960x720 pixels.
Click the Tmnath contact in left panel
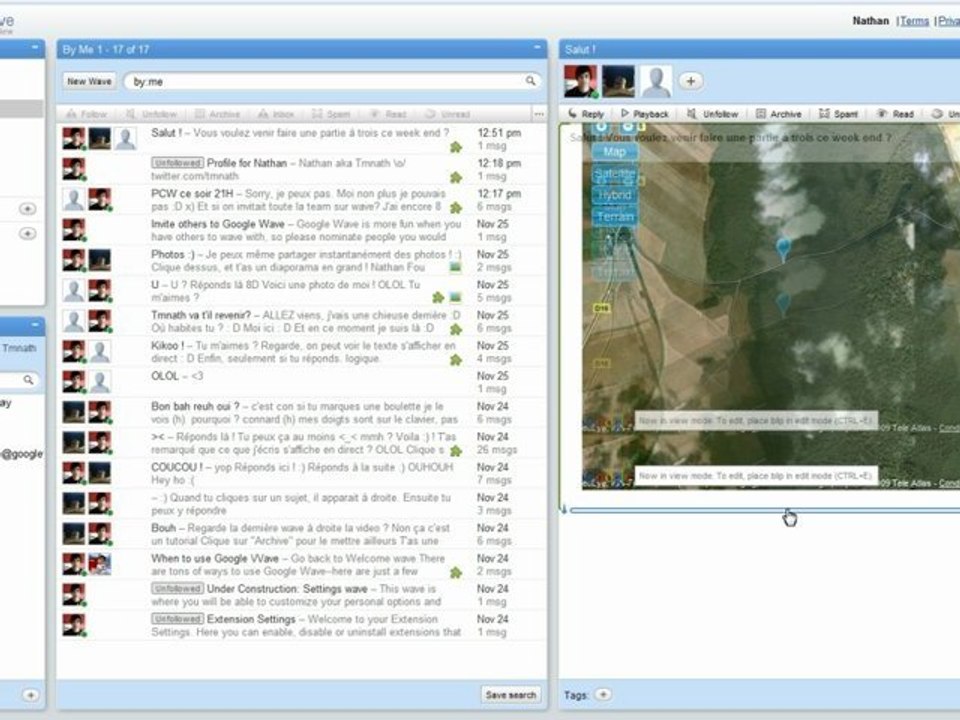click(x=19, y=348)
